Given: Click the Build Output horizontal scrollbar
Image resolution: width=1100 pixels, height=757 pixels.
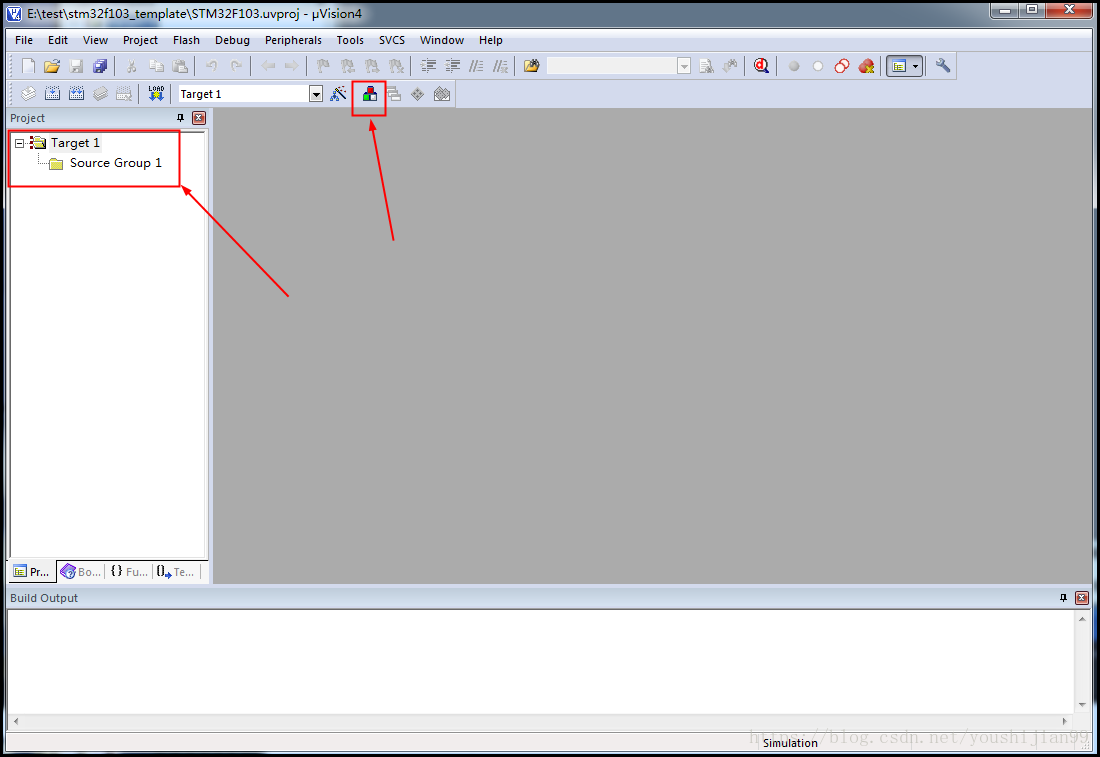Looking at the screenshot, I should pyautogui.click(x=540, y=721).
